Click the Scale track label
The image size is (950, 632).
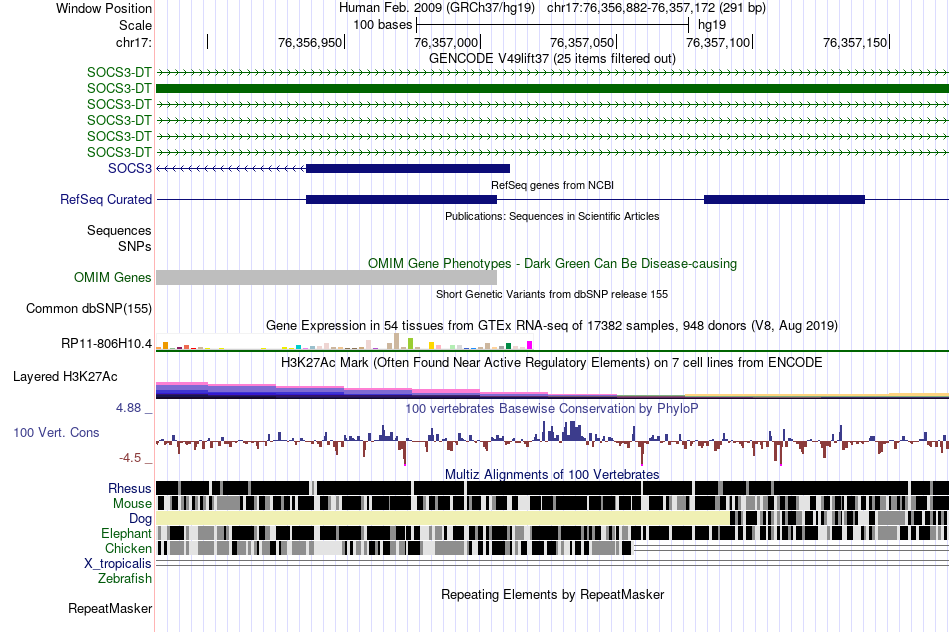pyautogui.click(x=135, y=25)
